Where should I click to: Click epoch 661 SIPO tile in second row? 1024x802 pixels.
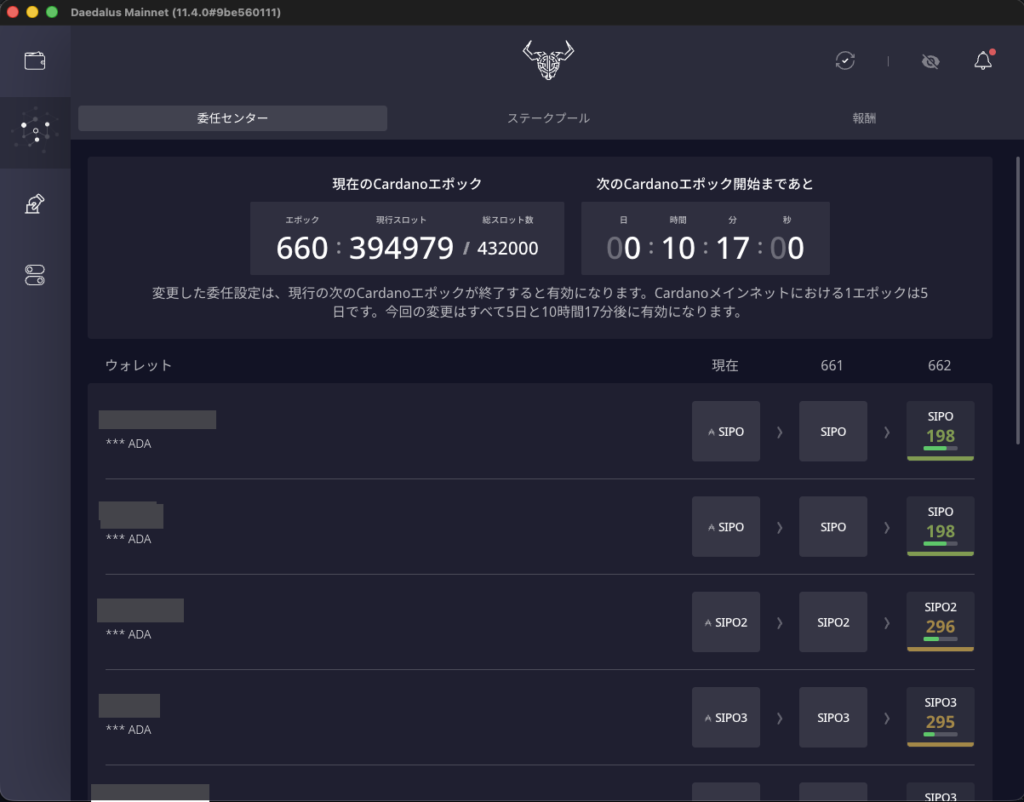click(833, 526)
